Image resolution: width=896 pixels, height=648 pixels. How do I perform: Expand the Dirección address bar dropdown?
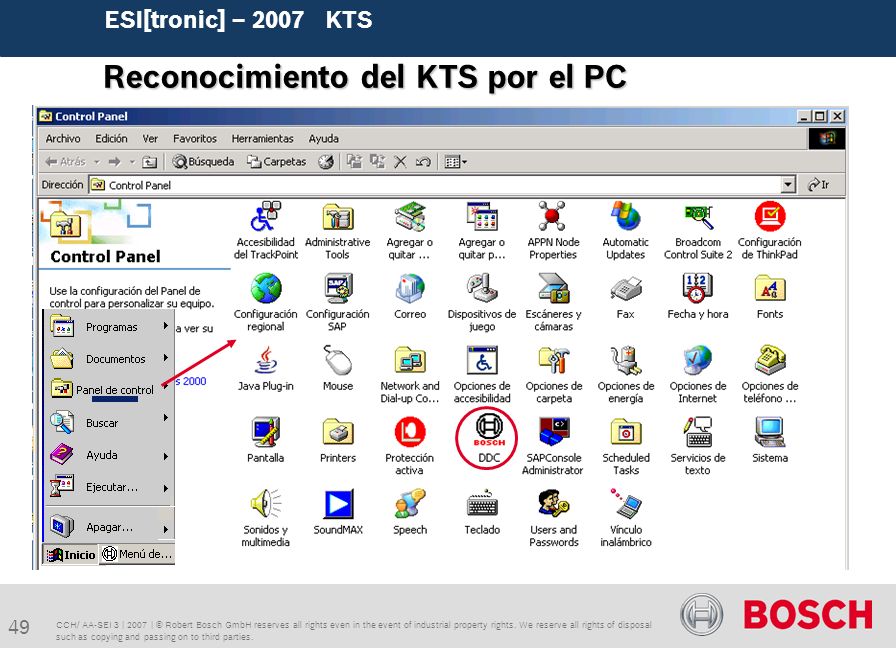coord(789,185)
